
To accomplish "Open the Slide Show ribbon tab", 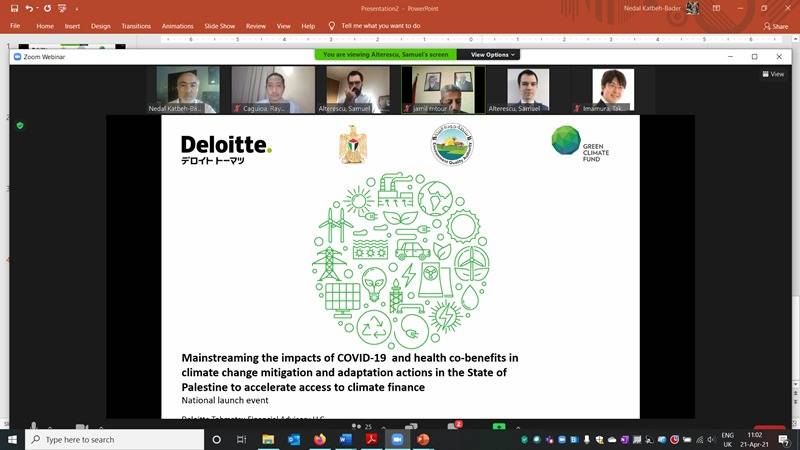I will [x=219, y=26].
